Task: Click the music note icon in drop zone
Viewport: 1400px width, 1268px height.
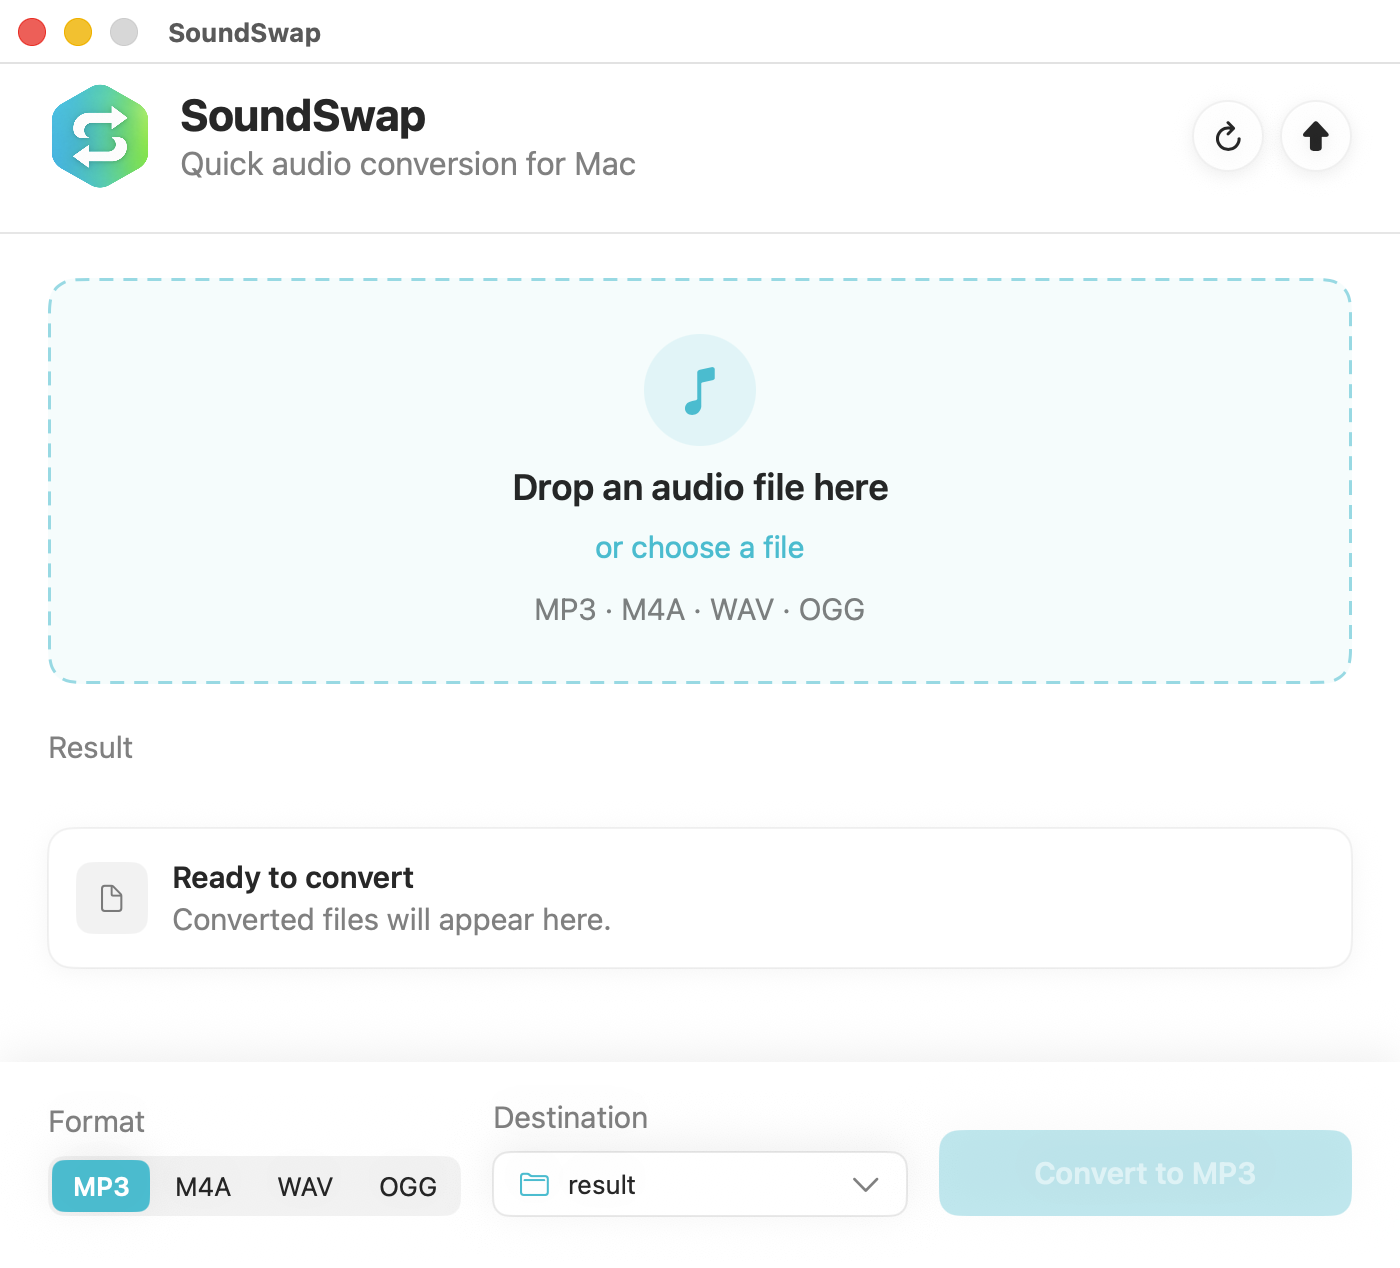Action: pos(700,390)
